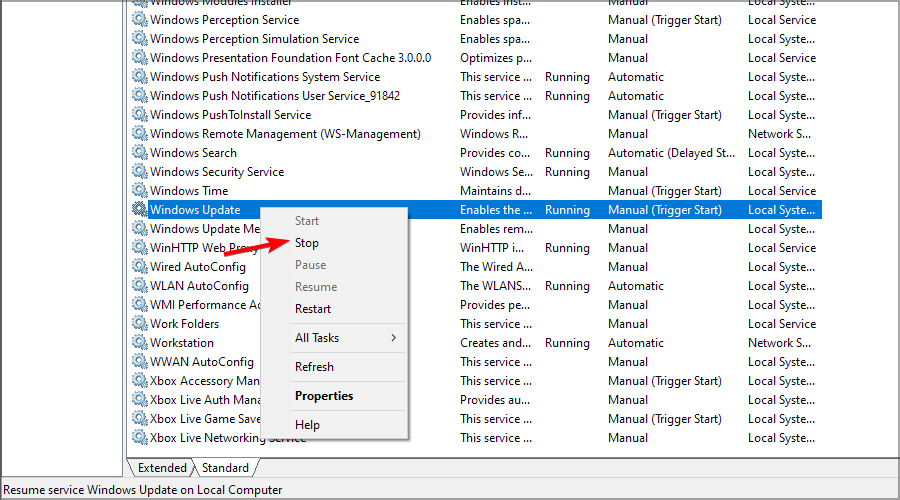Select Windows Security Service name
Image resolution: width=900 pixels, height=500 pixels.
pyautogui.click(x=217, y=172)
